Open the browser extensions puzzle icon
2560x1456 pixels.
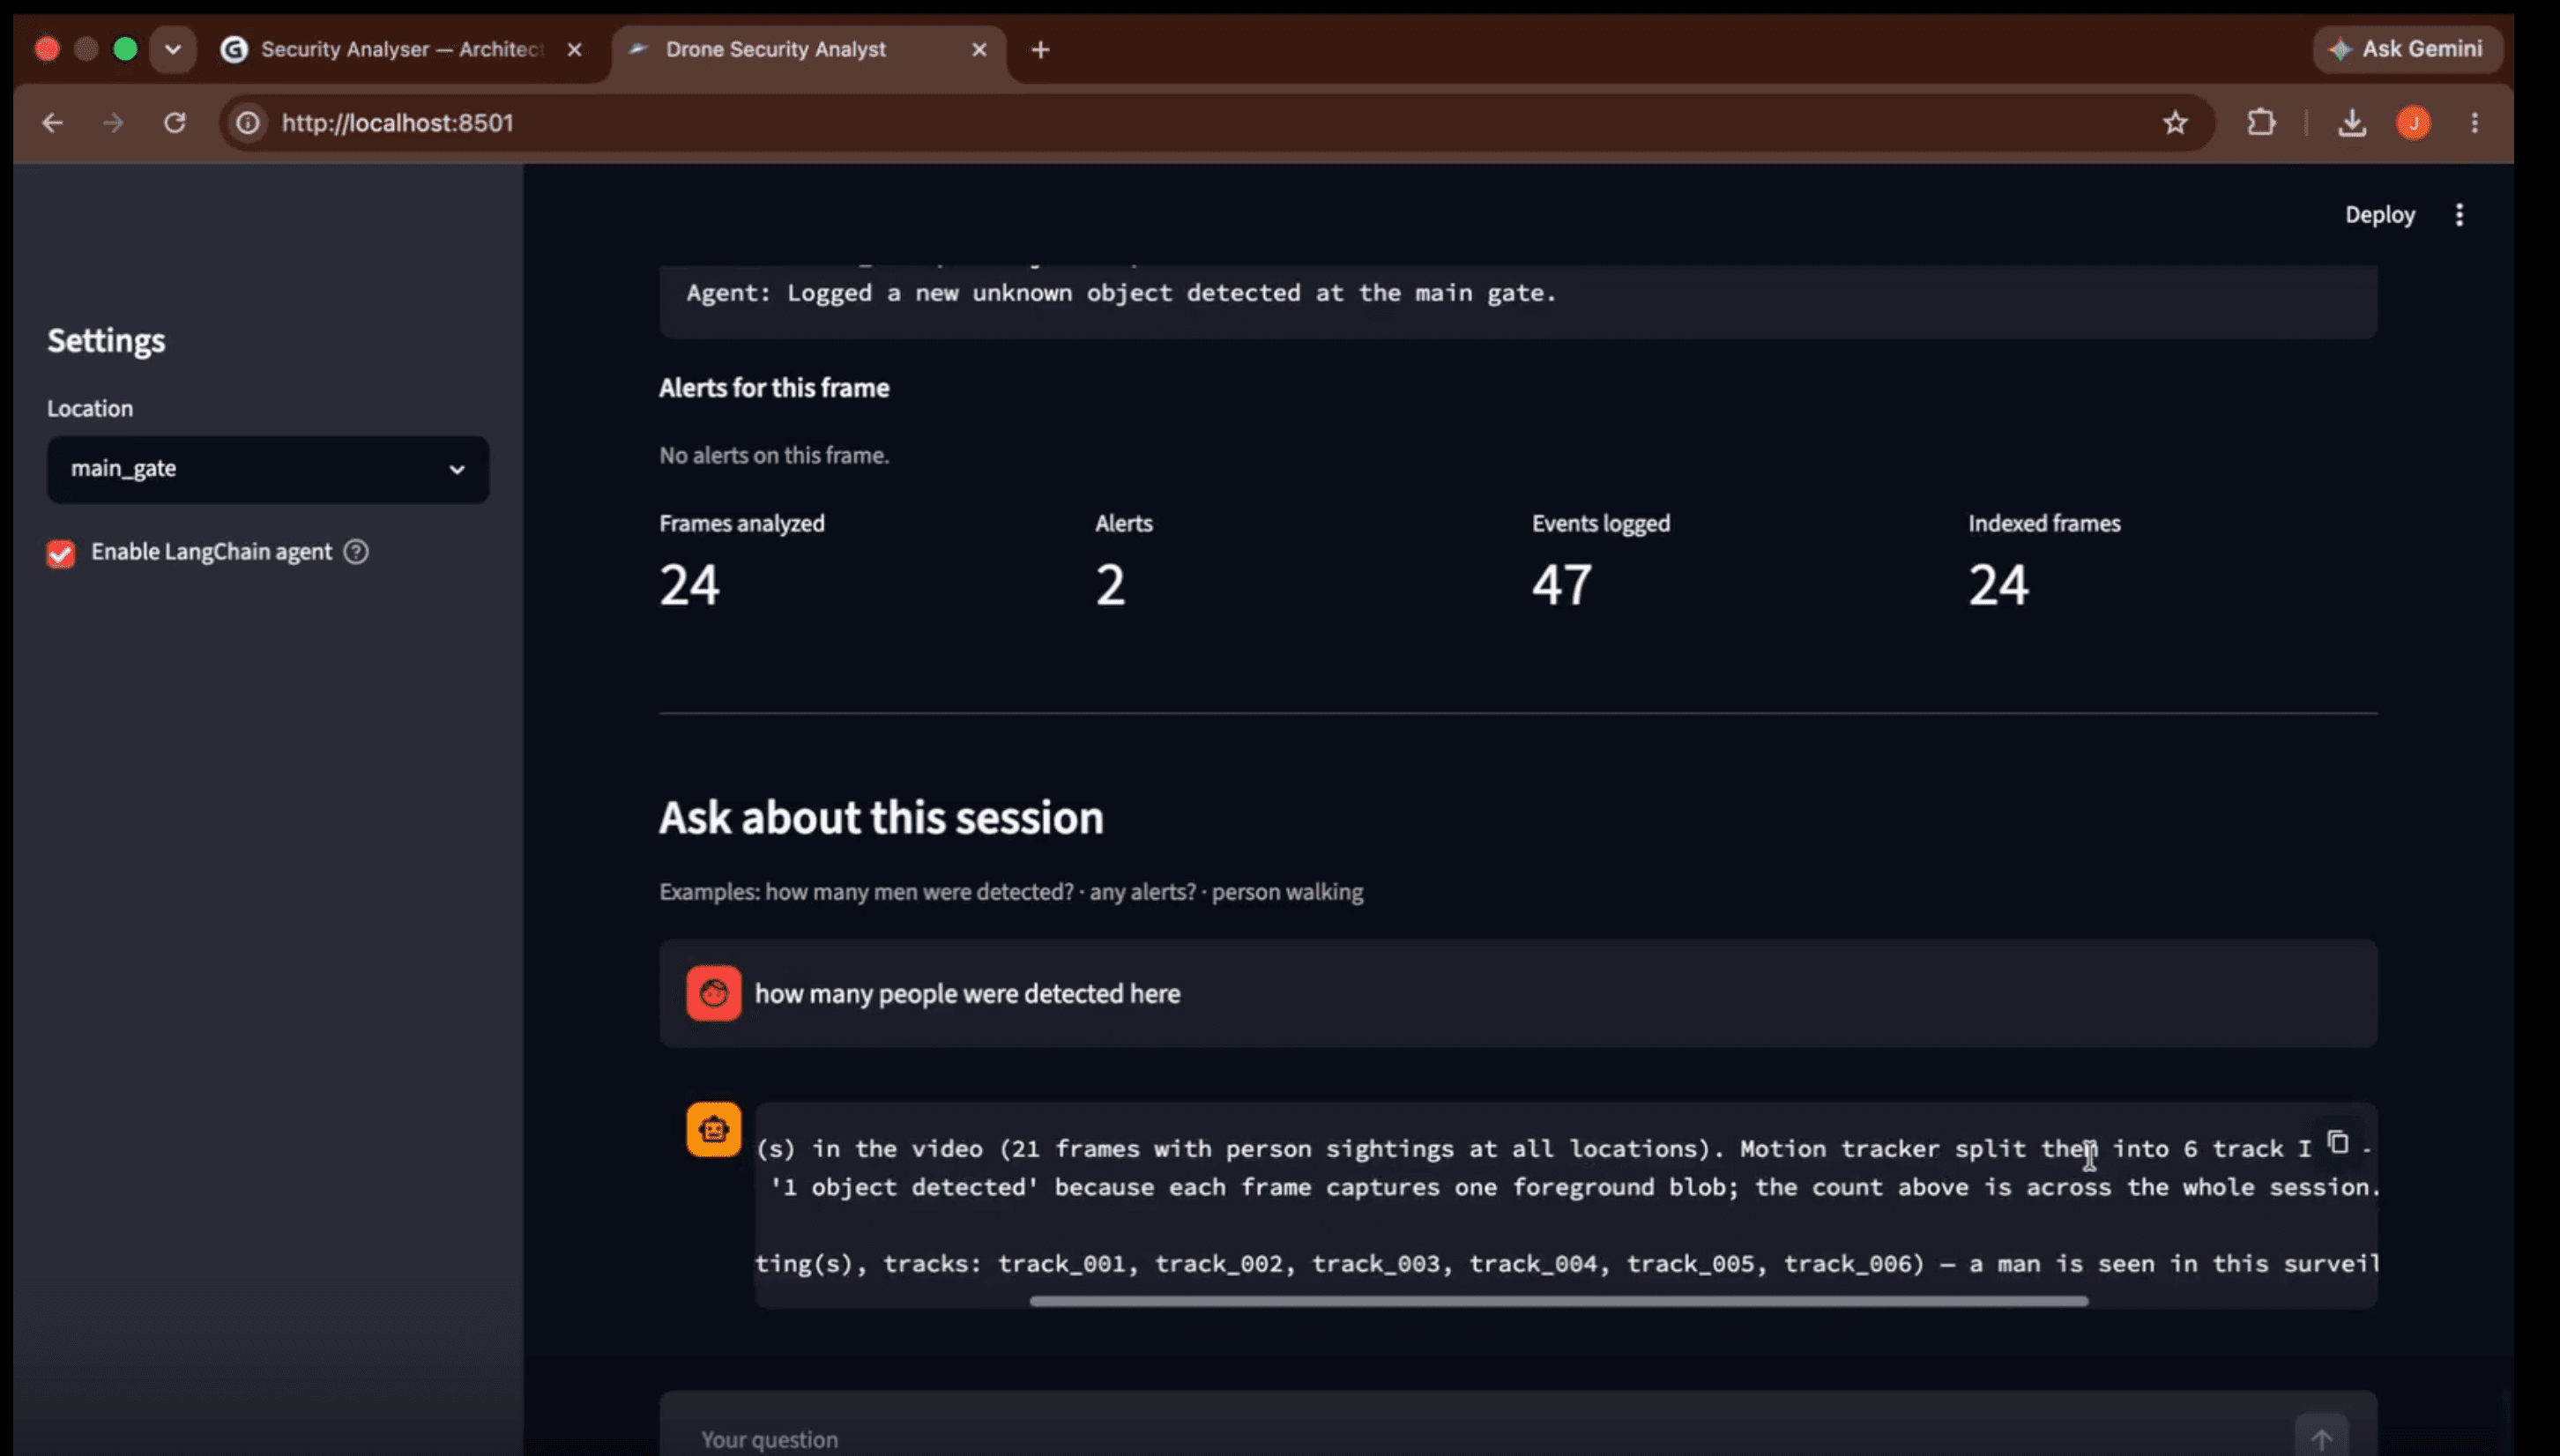coord(2261,123)
